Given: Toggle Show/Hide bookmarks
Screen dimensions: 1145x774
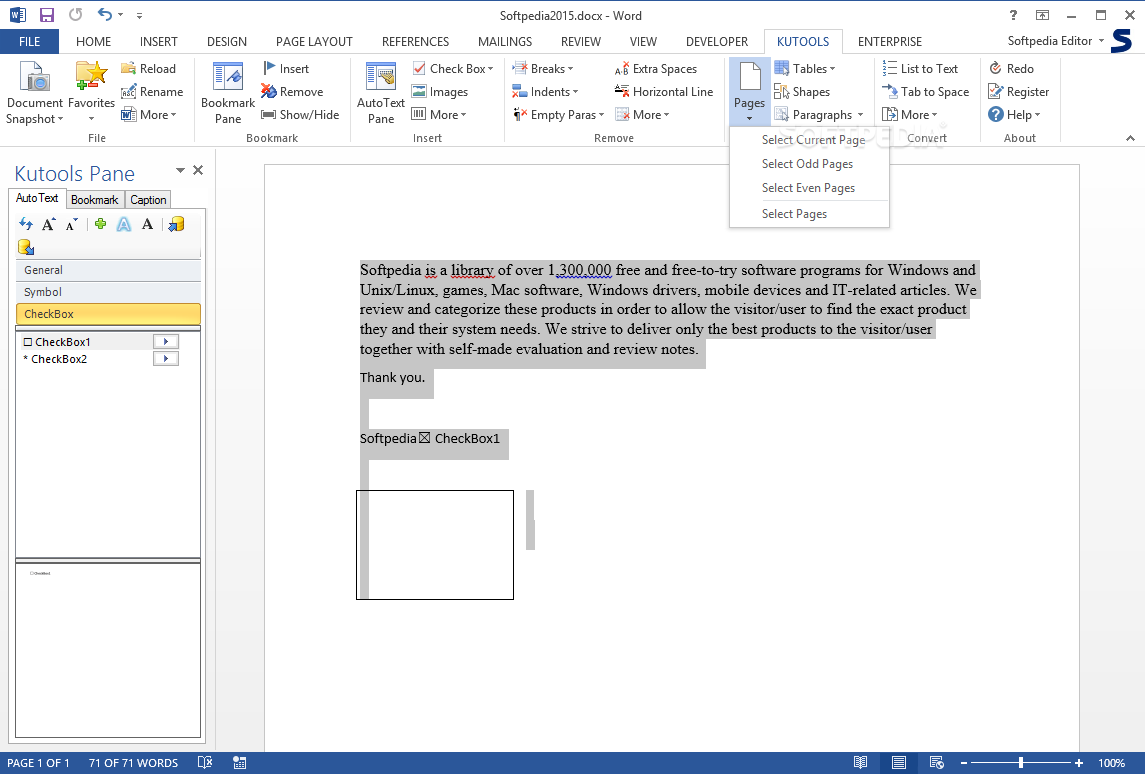Looking at the screenshot, I should click(300, 115).
